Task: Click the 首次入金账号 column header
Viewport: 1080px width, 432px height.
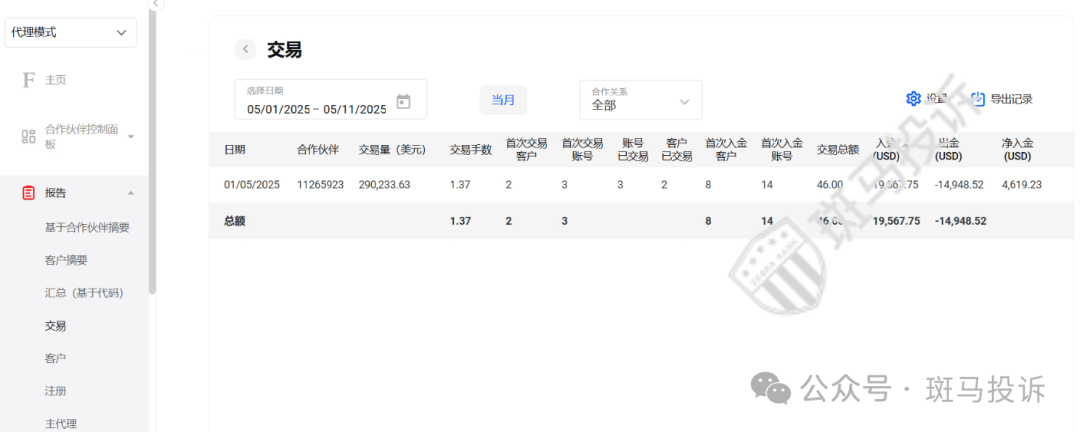Action: pyautogui.click(x=782, y=150)
